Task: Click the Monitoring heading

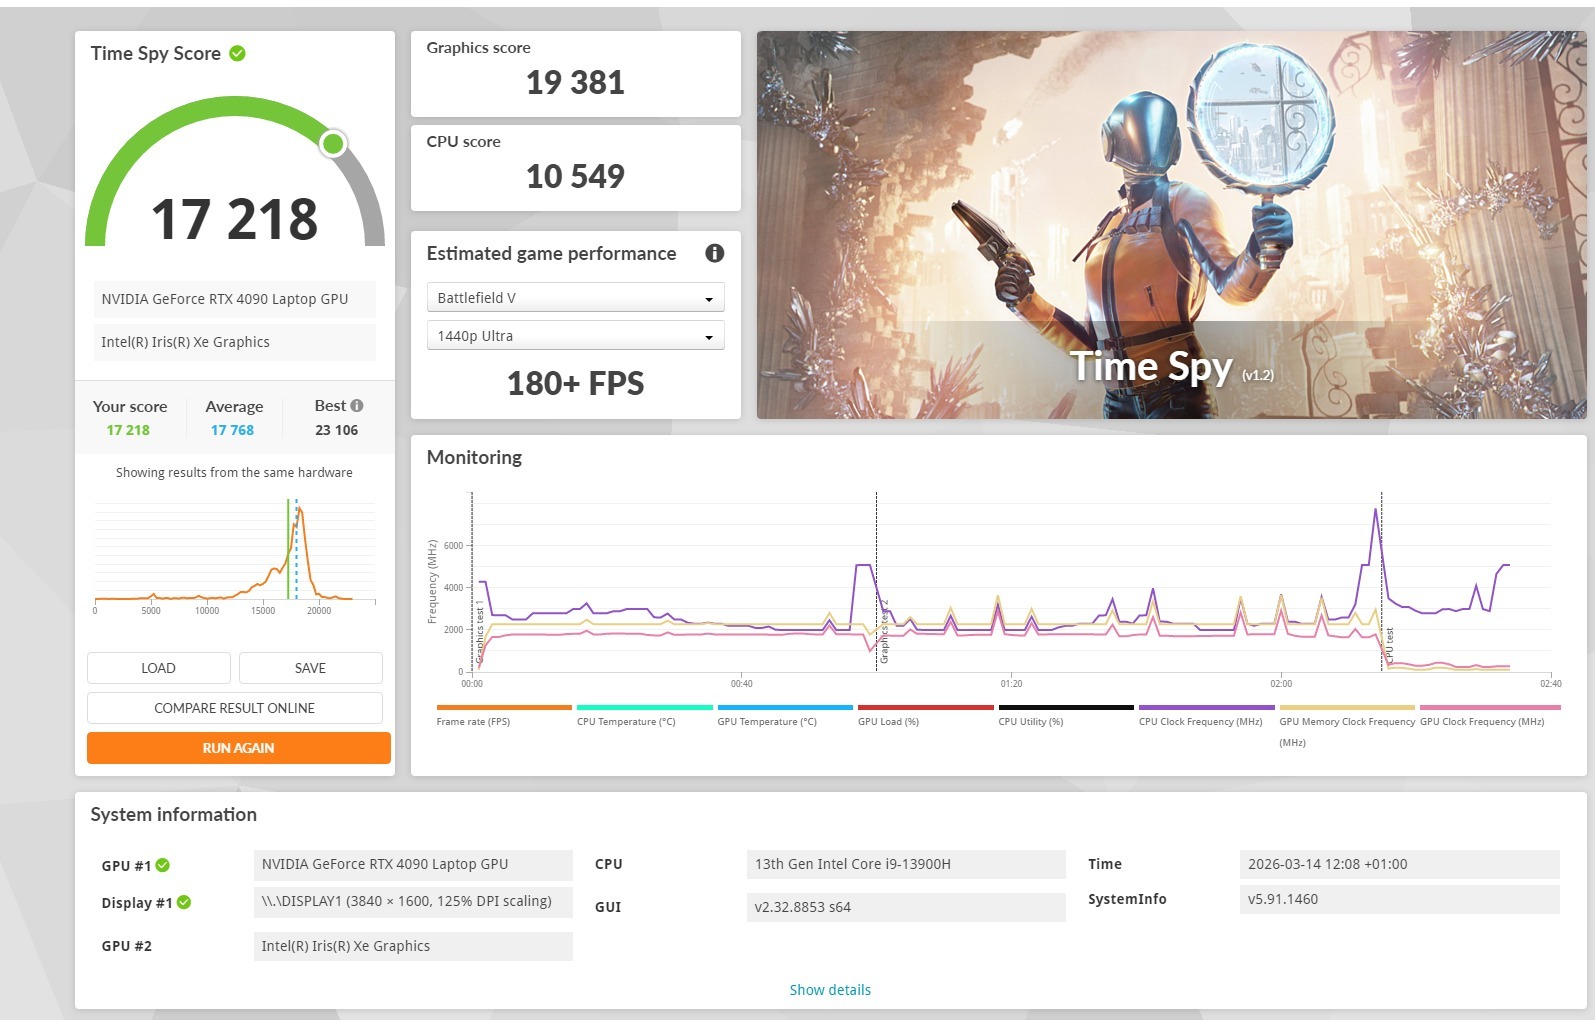Action: [474, 457]
